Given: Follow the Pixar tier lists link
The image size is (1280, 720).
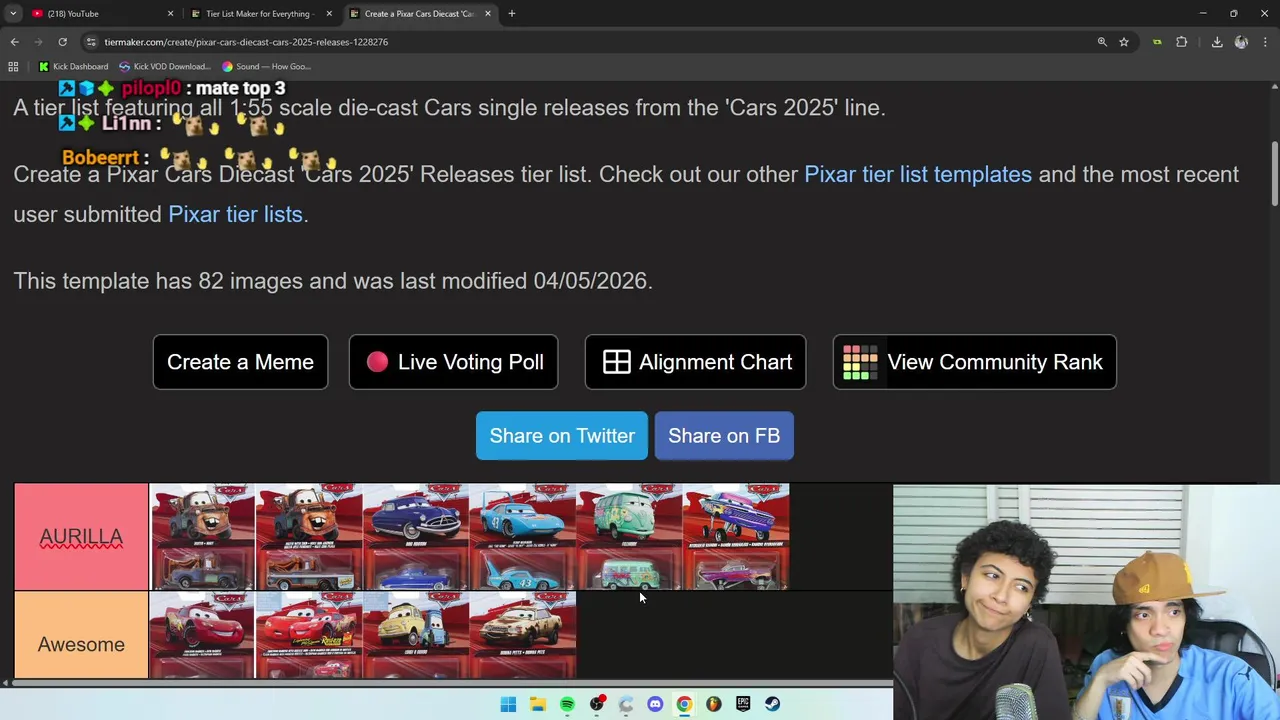Looking at the screenshot, I should point(235,214).
